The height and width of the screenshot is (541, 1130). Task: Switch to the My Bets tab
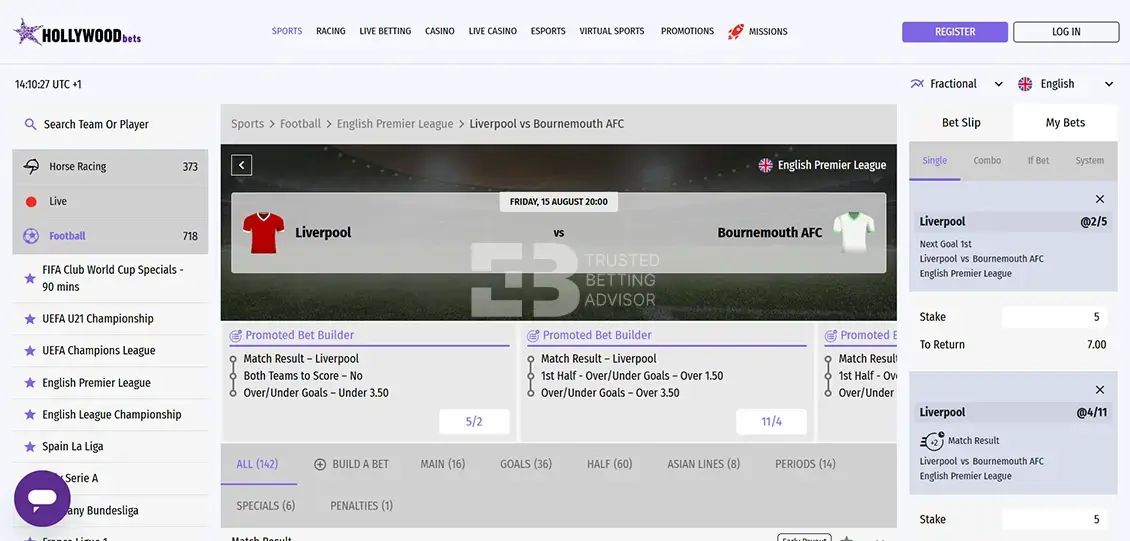coord(1065,122)
